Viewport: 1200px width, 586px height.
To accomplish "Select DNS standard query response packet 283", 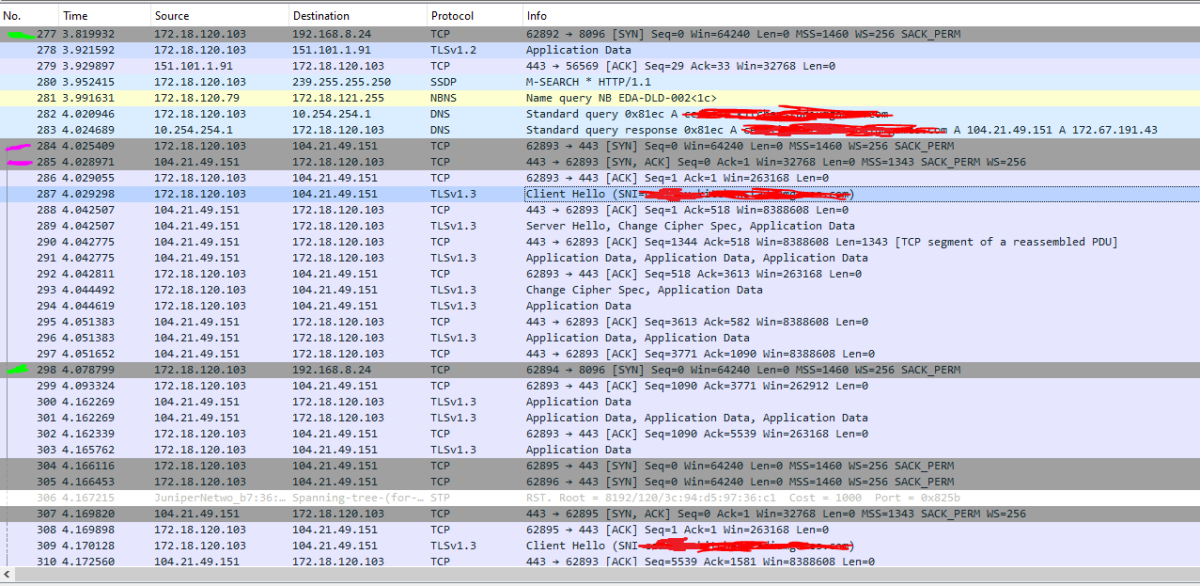I will pyautogui.click(x=600, y=130).
